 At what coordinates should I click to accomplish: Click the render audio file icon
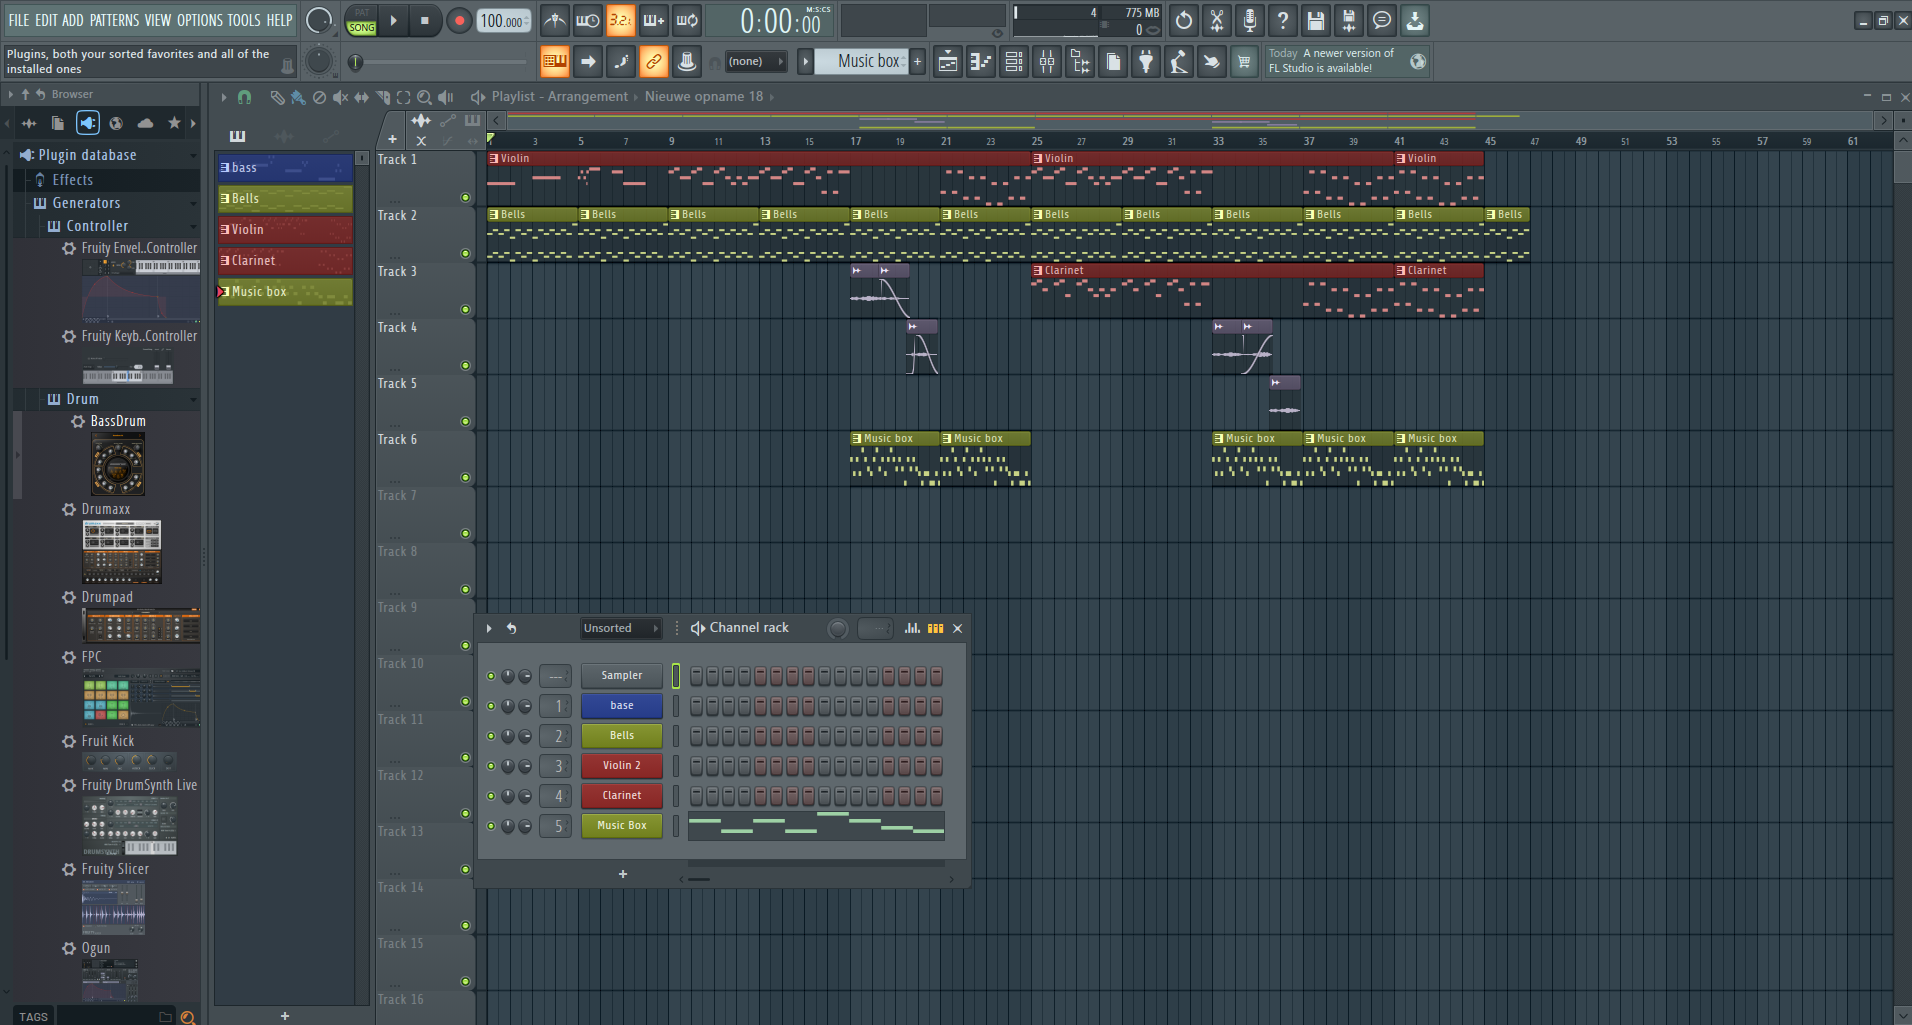tap(1349, 20)
